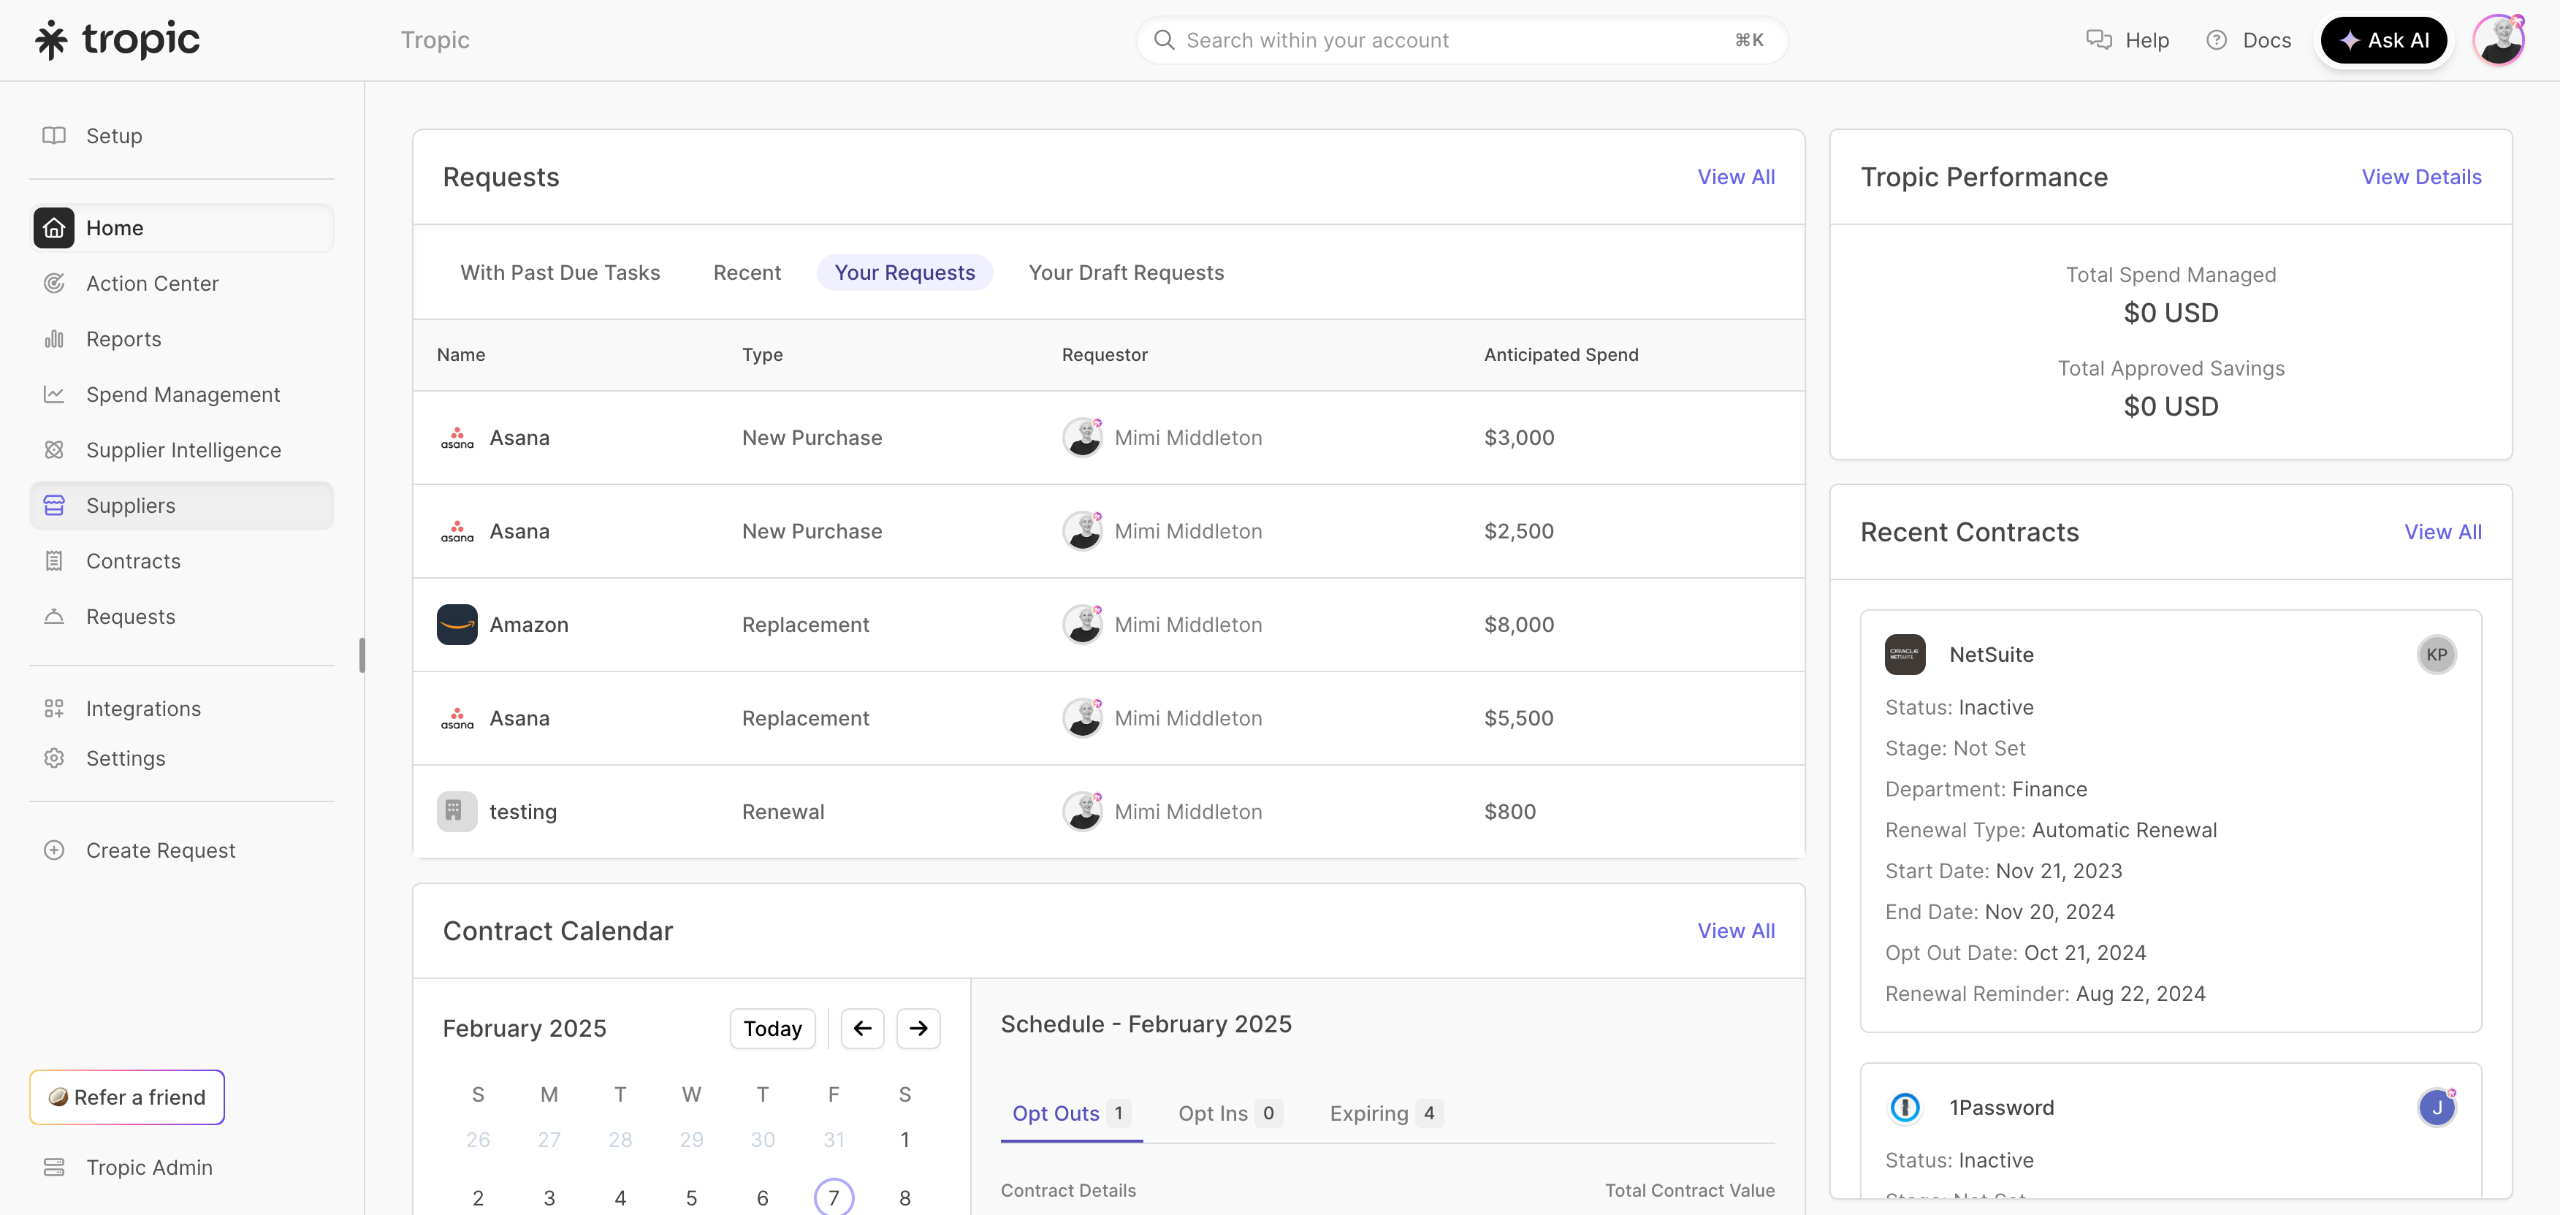2560x1215 pixels.
Task: Open the Expiring schedule tab
Action: click(x=1384, y=1113)
